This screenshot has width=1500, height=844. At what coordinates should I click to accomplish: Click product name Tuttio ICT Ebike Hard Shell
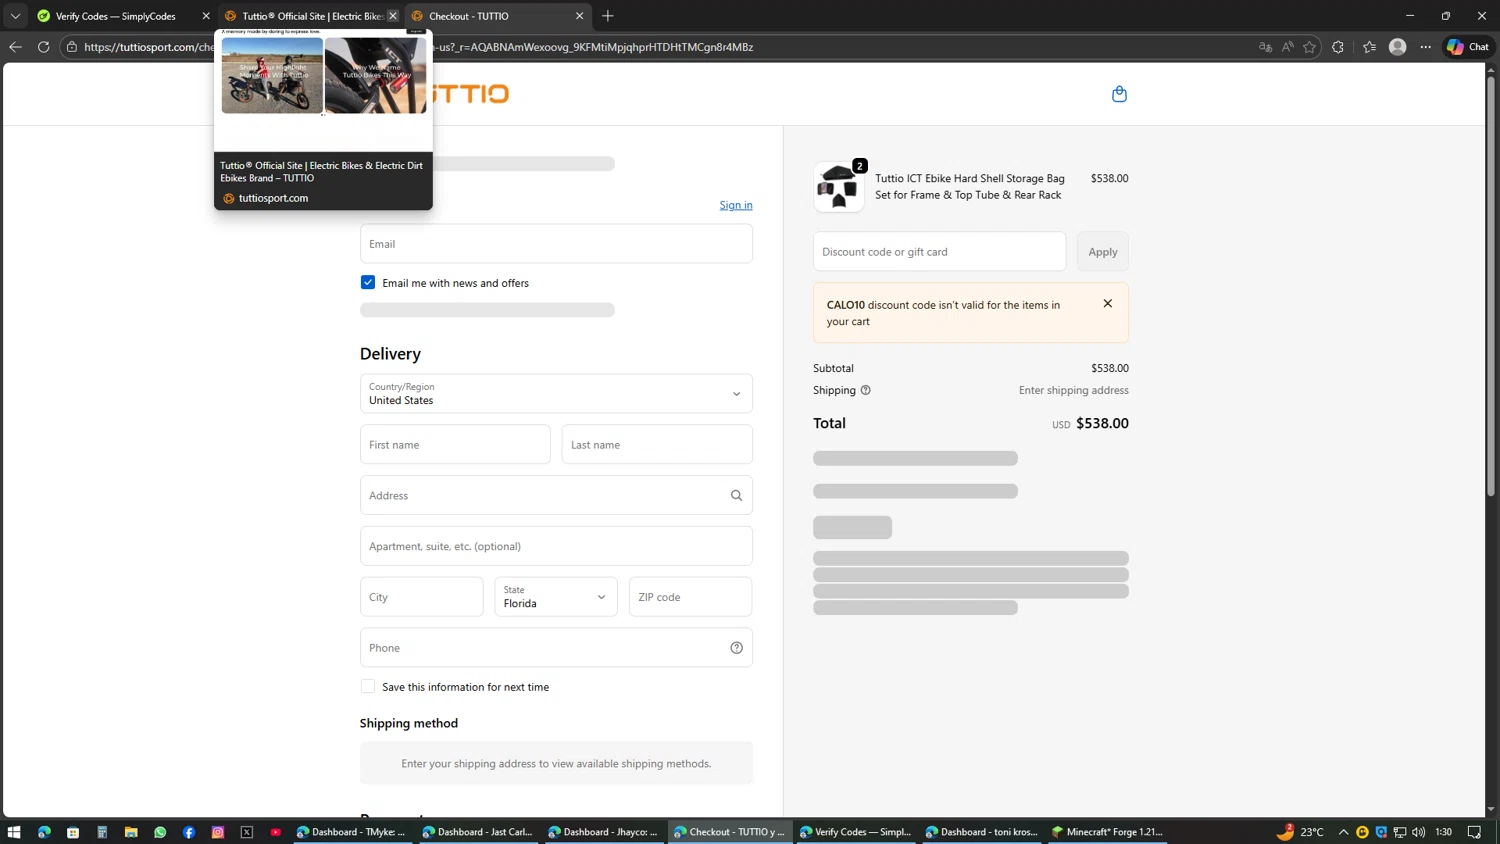[970, 187]
